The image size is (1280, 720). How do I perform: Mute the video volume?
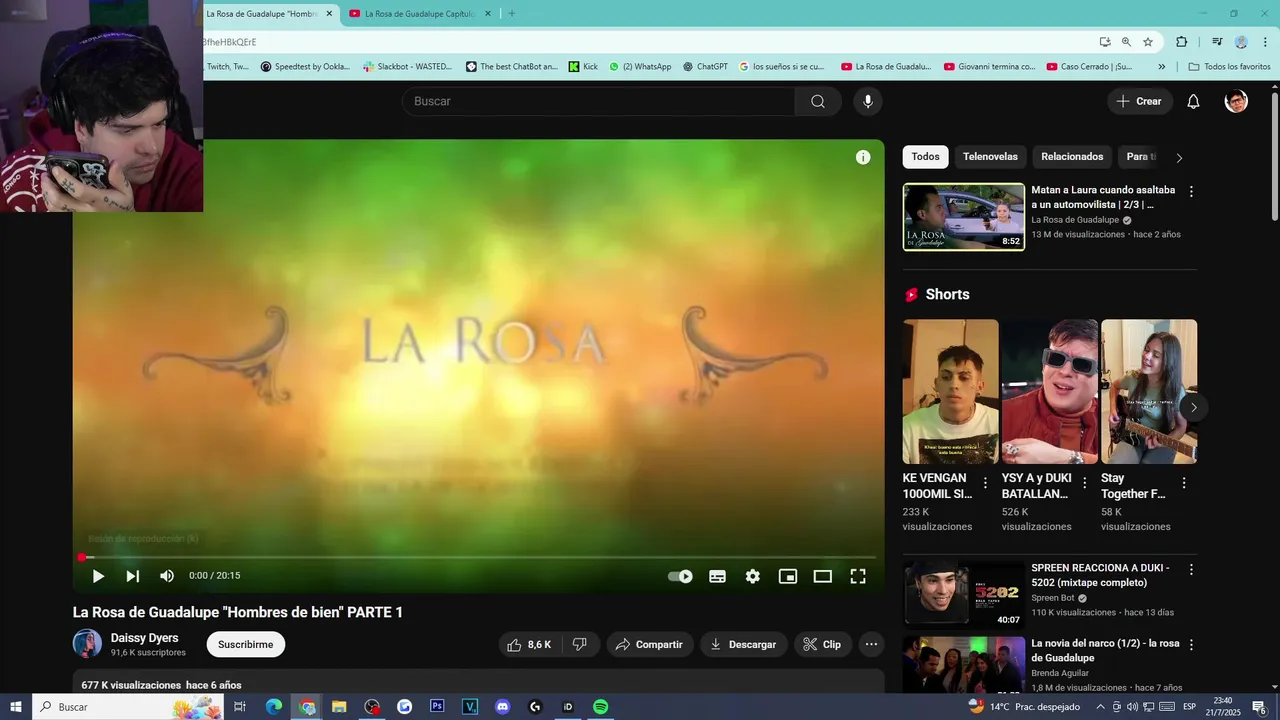(167, 576)
